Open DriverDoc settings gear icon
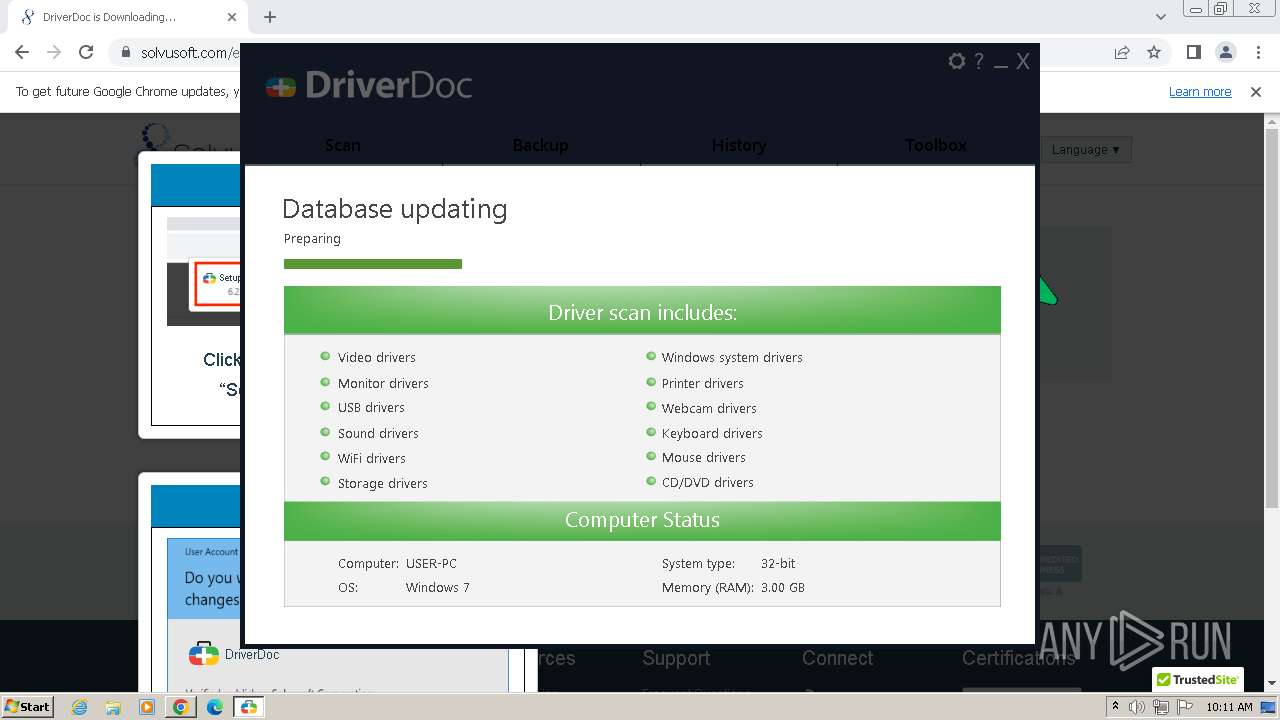Viewport: 1280px width, 720px height. (957, 61)
